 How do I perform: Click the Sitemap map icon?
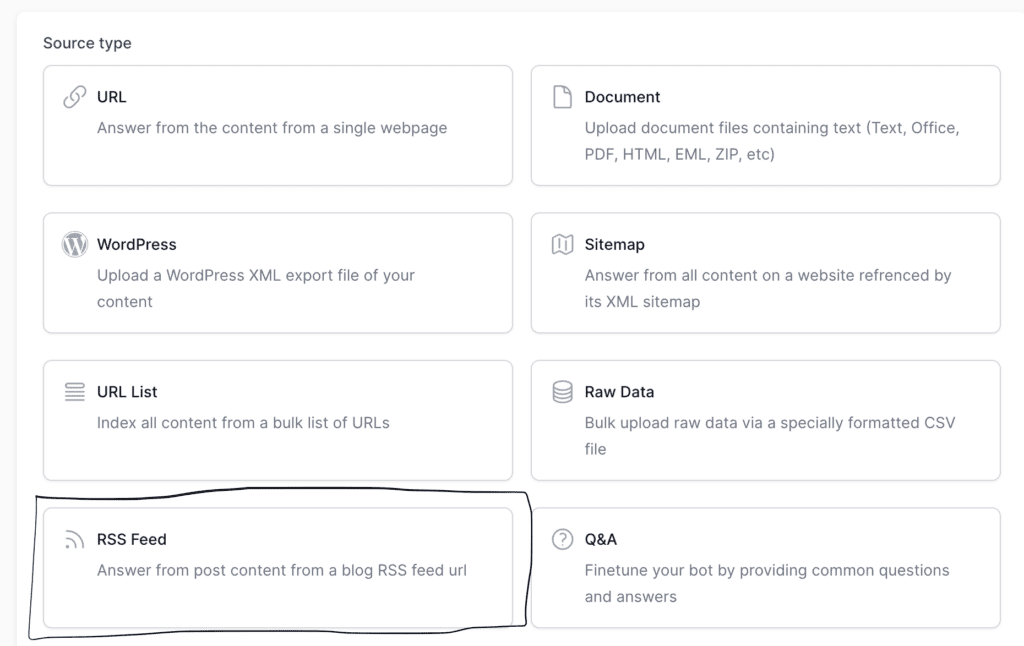pyautogui.click(x=562, y=244)
